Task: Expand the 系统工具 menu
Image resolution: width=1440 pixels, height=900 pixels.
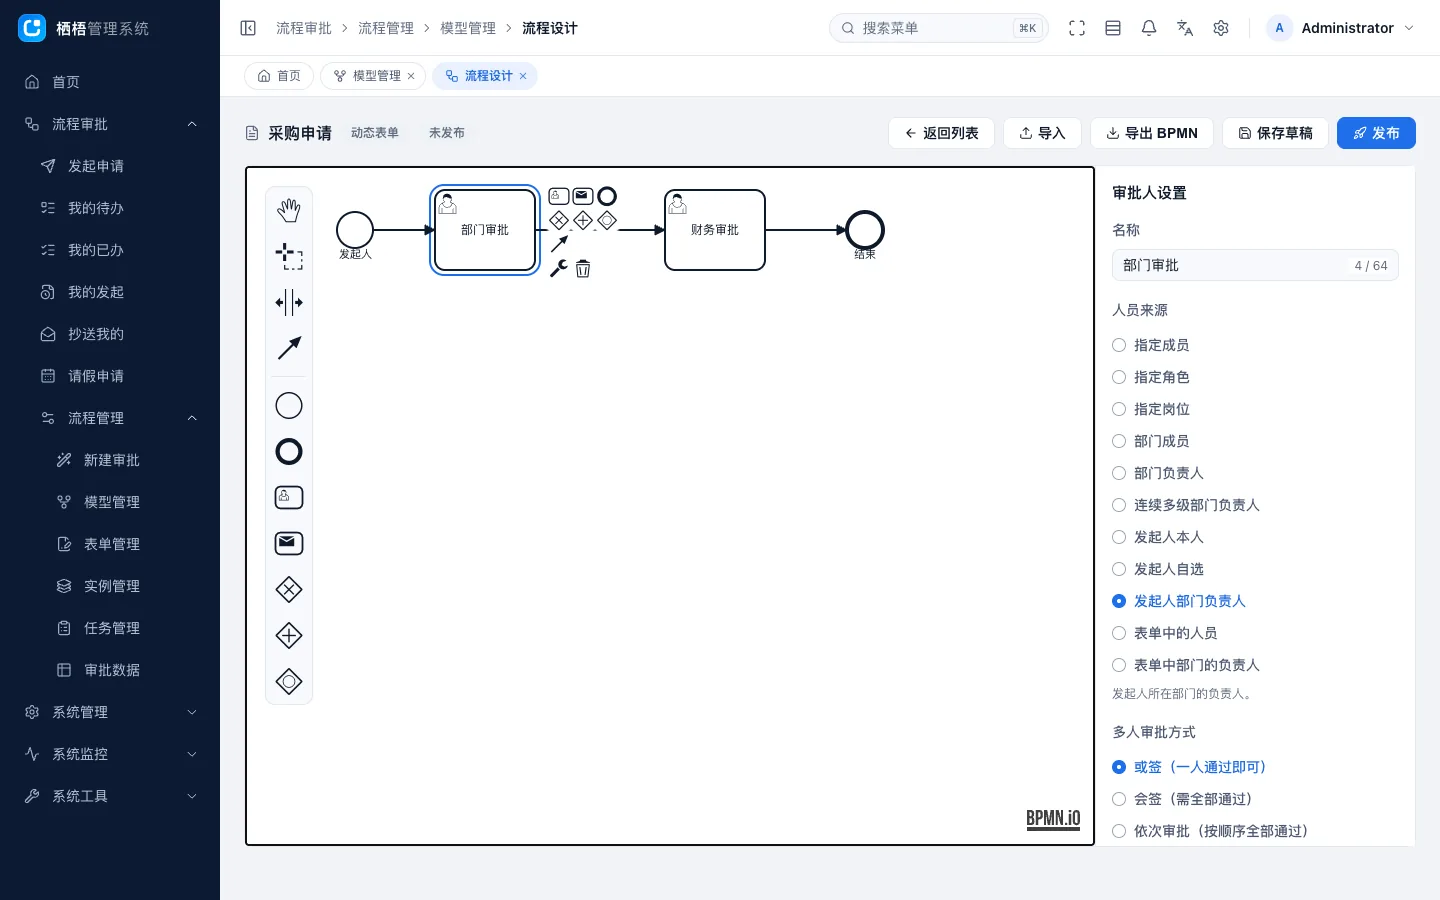Action: coord(110,796)
